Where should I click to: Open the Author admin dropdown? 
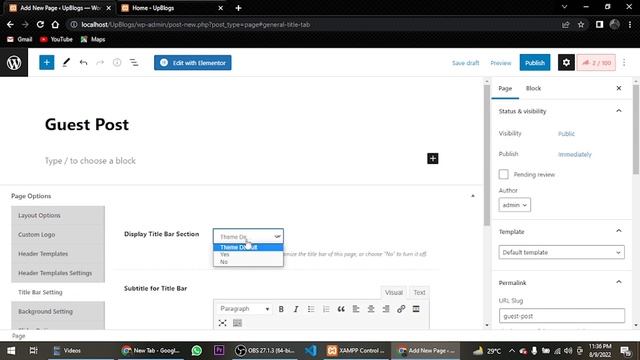(514, 205)
